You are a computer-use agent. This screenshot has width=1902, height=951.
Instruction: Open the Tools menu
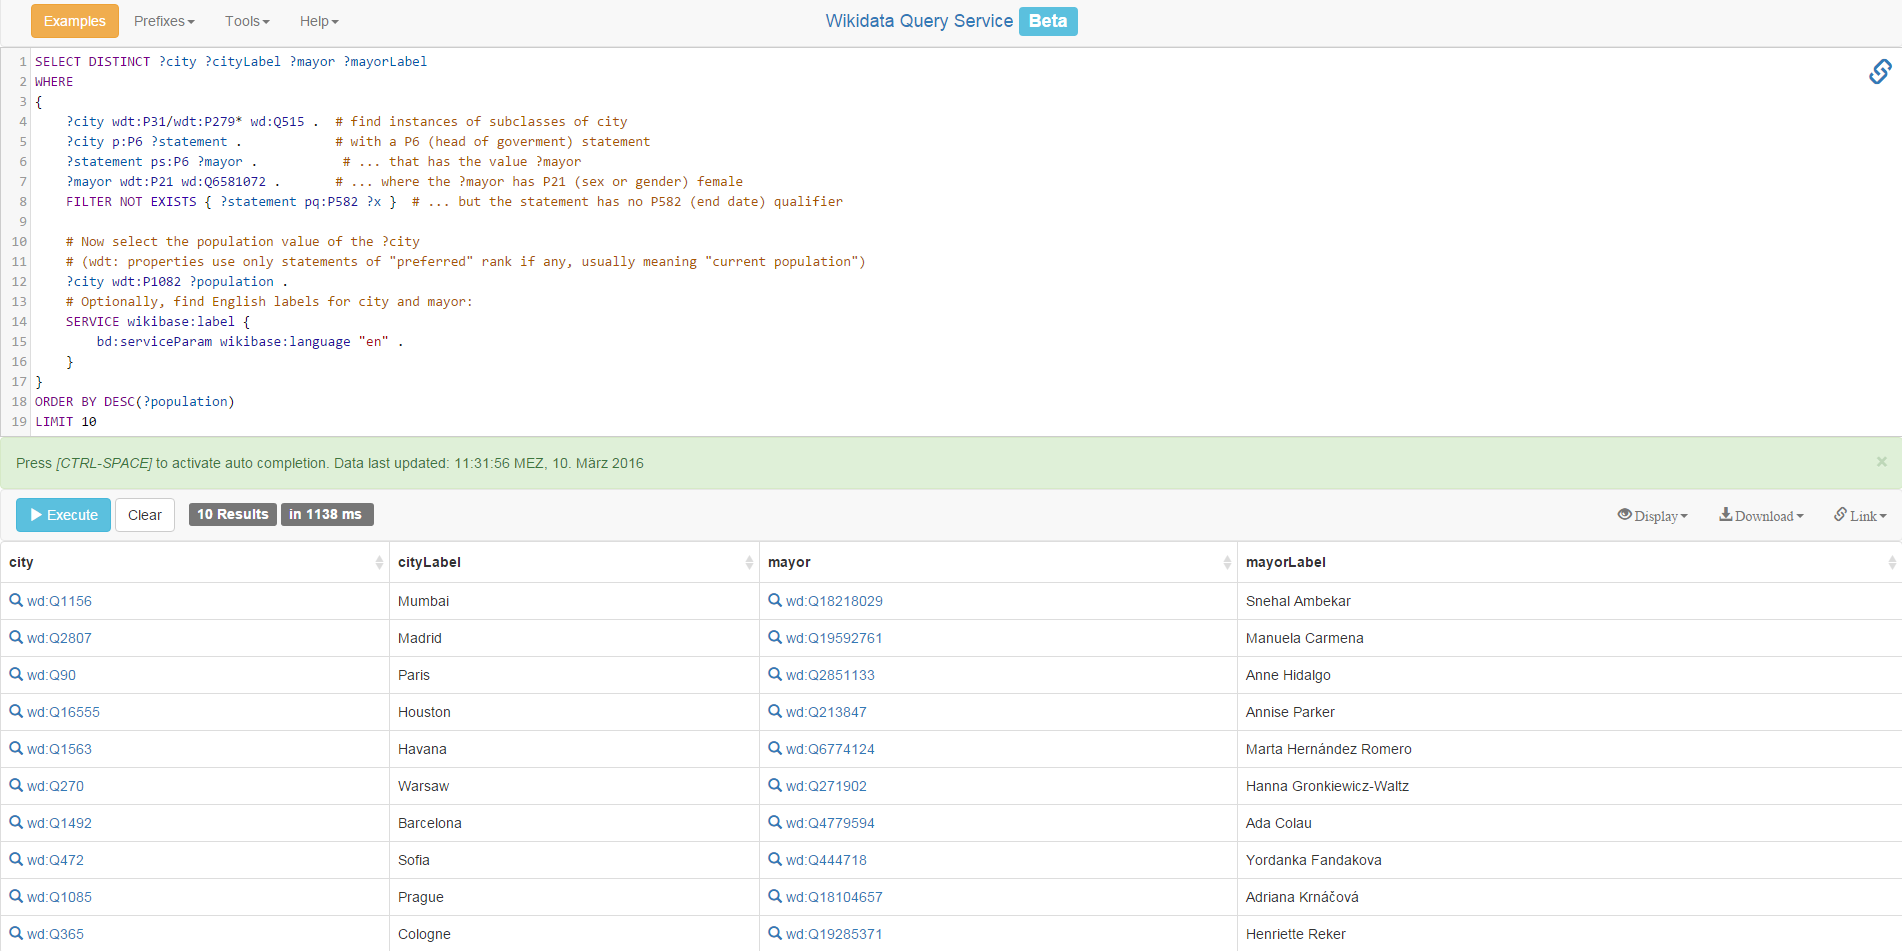click(247, 21)
